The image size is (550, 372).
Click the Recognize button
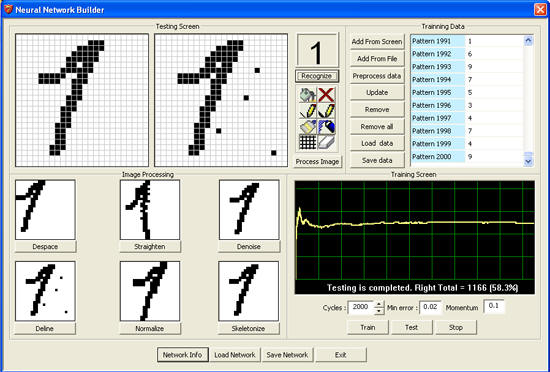(317, 76)
